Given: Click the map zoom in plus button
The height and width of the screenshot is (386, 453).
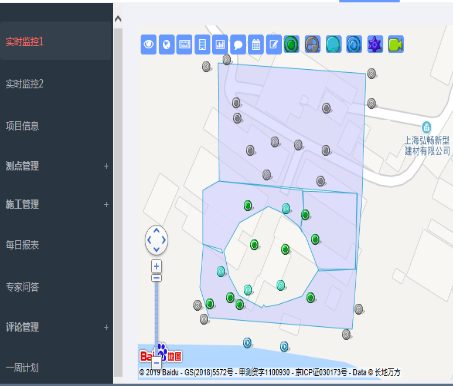Looking at the screenshot, I should 156,266.
